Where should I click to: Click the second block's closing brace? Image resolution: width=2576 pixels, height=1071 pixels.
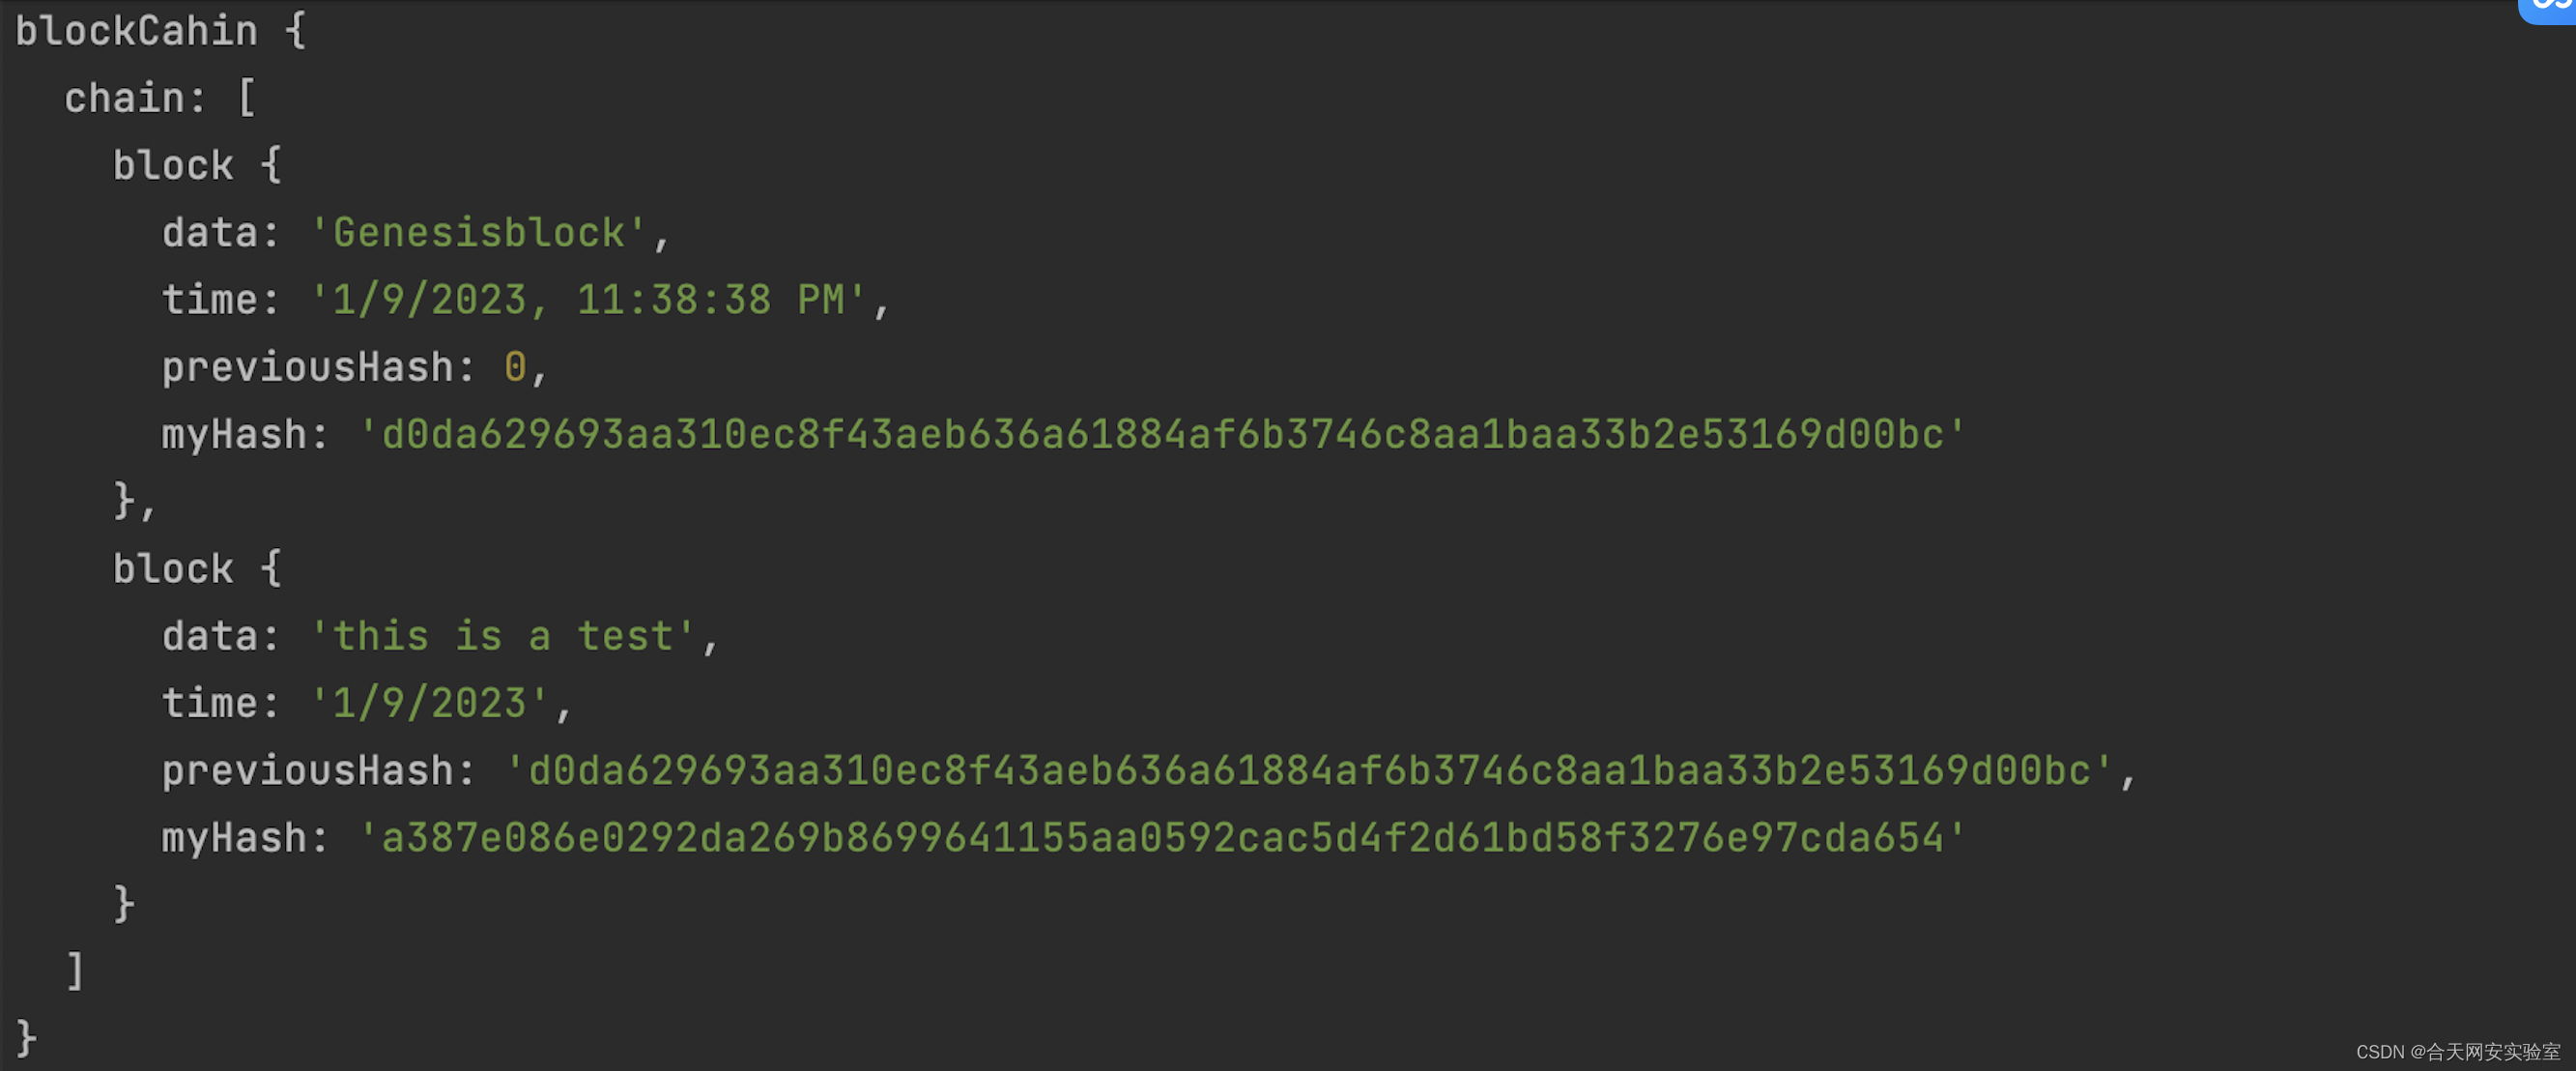tap(124, 904)
